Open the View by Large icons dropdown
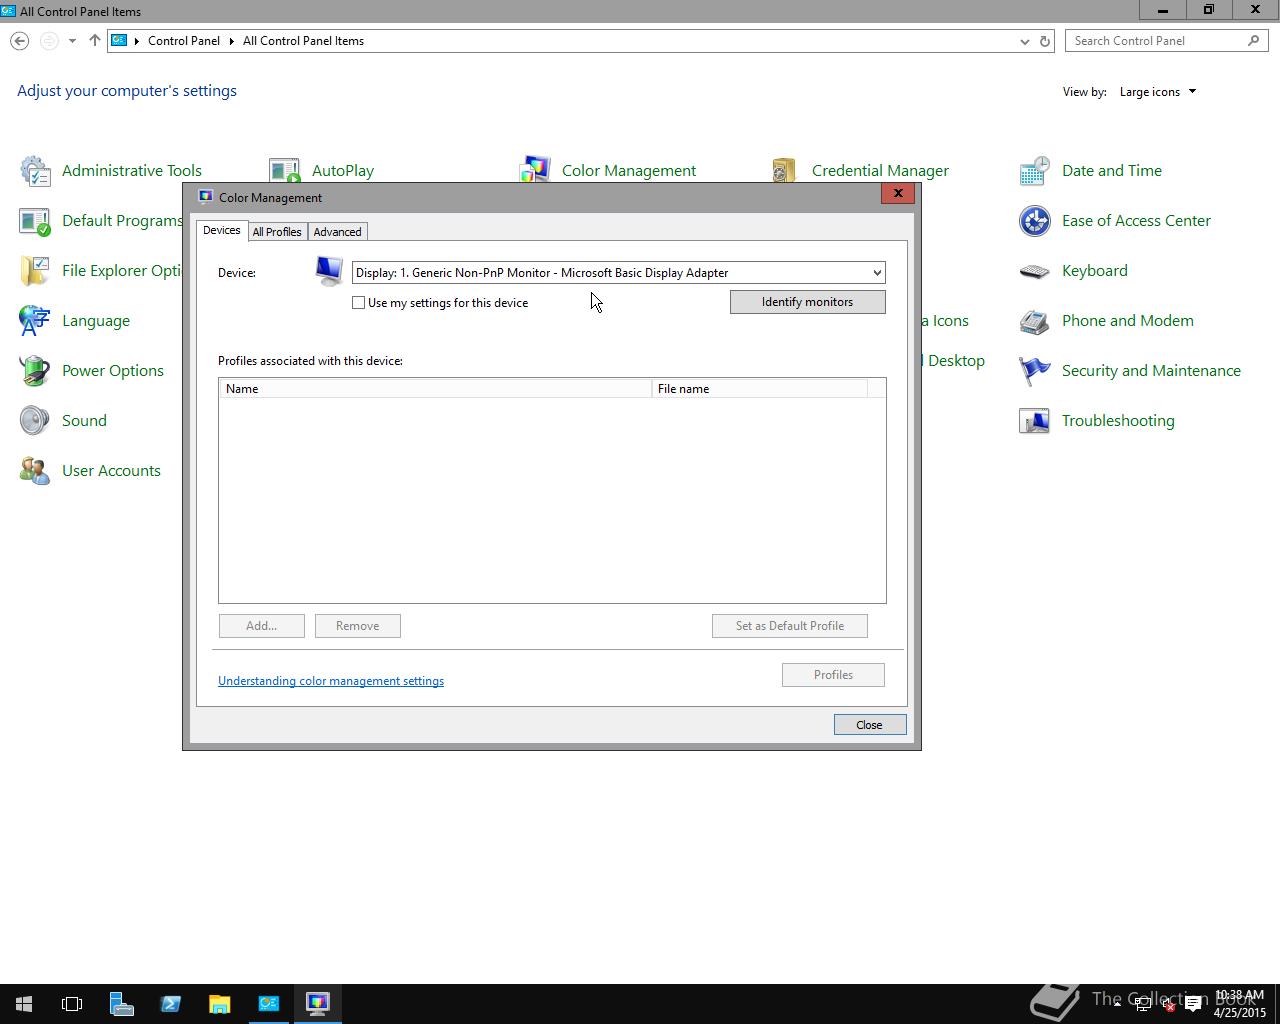 (1158, 92)
